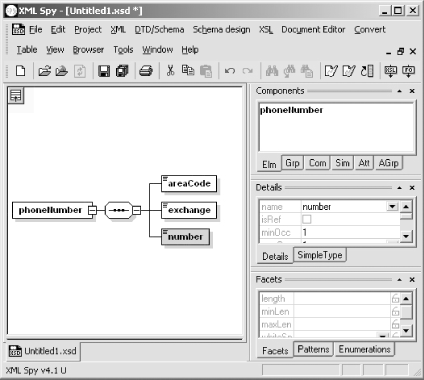424x380 pixels.
Task: Open the Schema design menu
Action: click(x=221, y=30)
